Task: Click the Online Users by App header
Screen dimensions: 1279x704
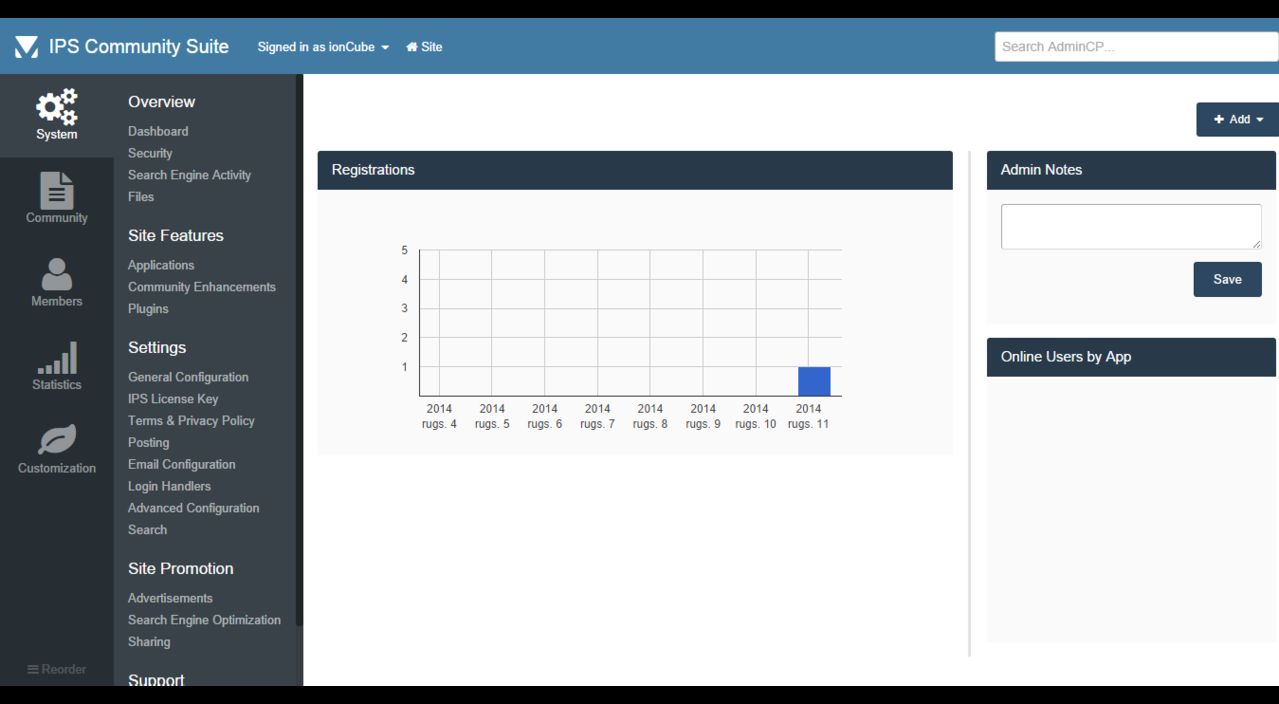Action: click(x=1131, y=357)
